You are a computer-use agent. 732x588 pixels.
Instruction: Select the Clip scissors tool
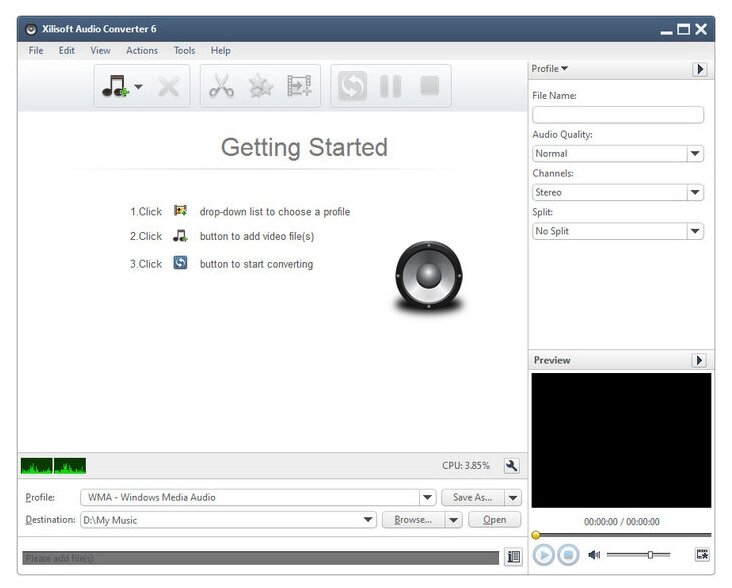pyautogui.click(x=221, y=86)
